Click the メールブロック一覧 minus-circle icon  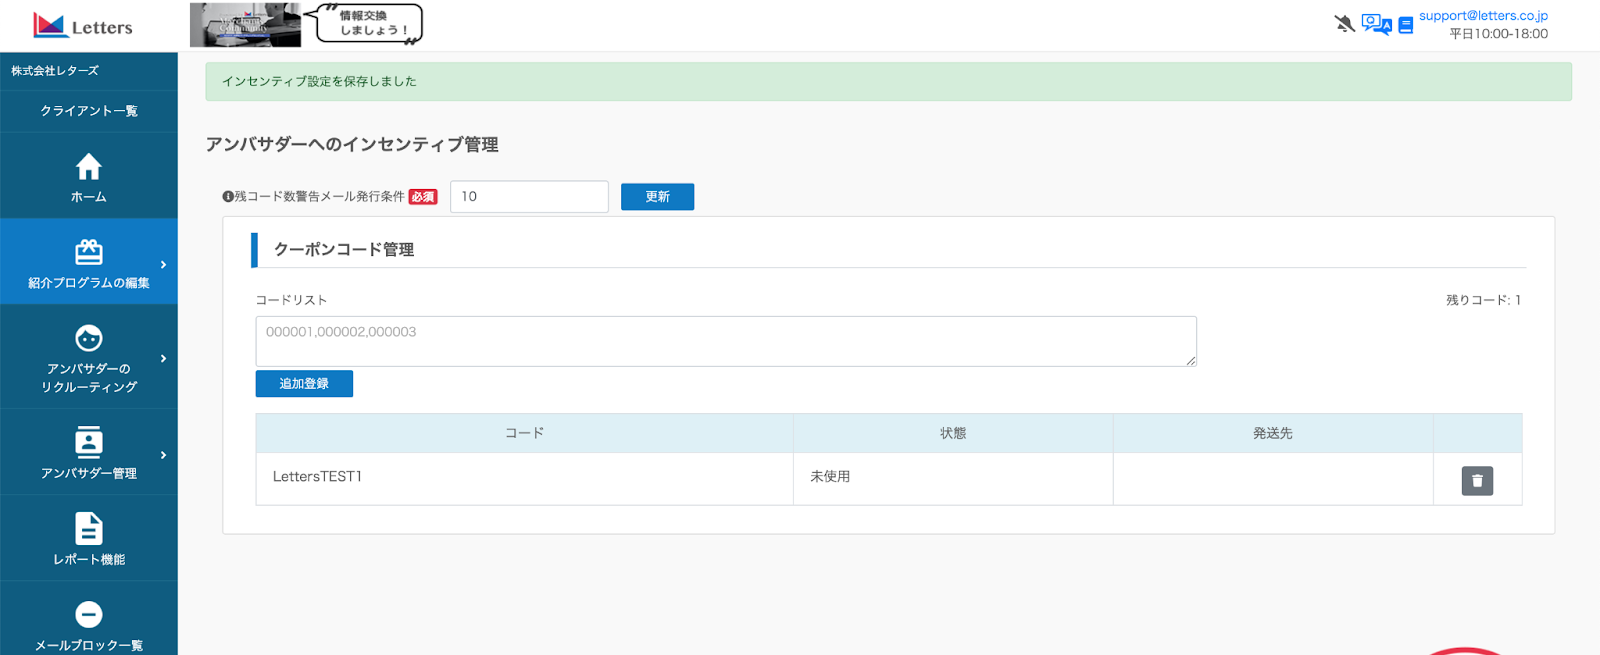tap(89, 614)
